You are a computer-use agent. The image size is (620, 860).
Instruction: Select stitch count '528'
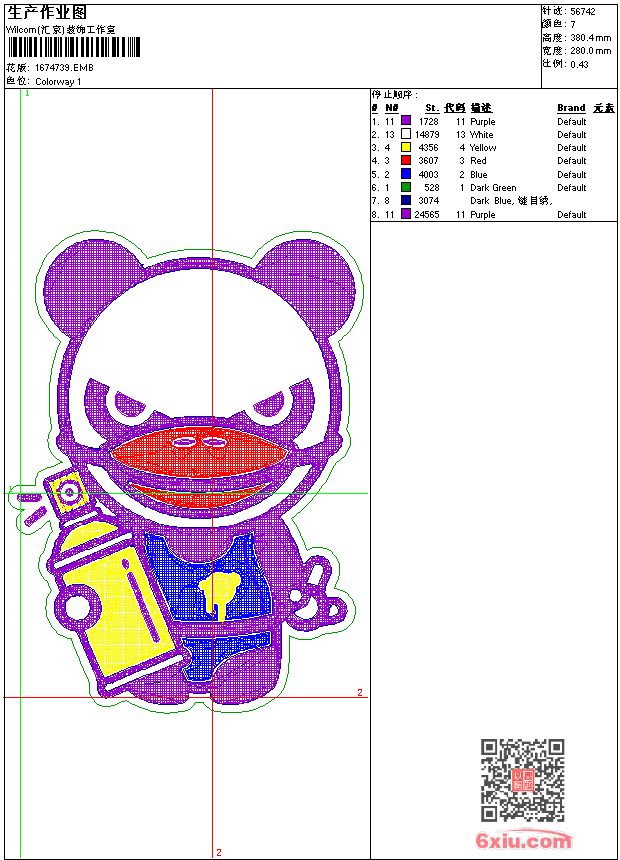[432, 188]
